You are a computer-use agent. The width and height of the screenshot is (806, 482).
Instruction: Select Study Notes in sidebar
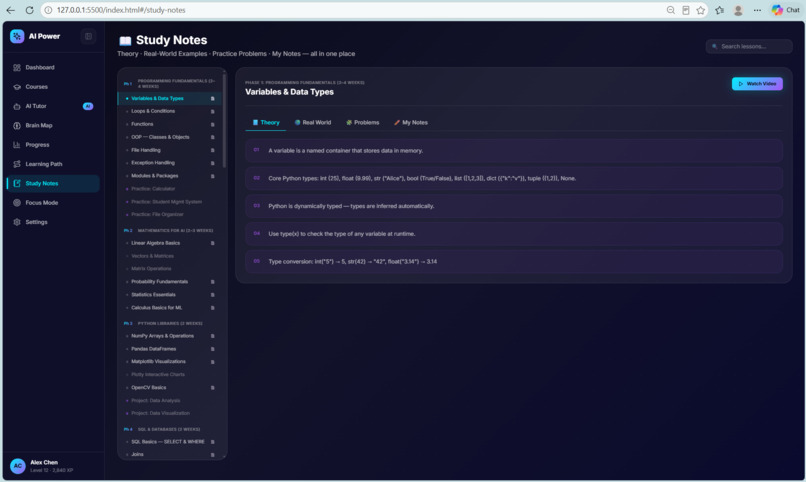53,183
